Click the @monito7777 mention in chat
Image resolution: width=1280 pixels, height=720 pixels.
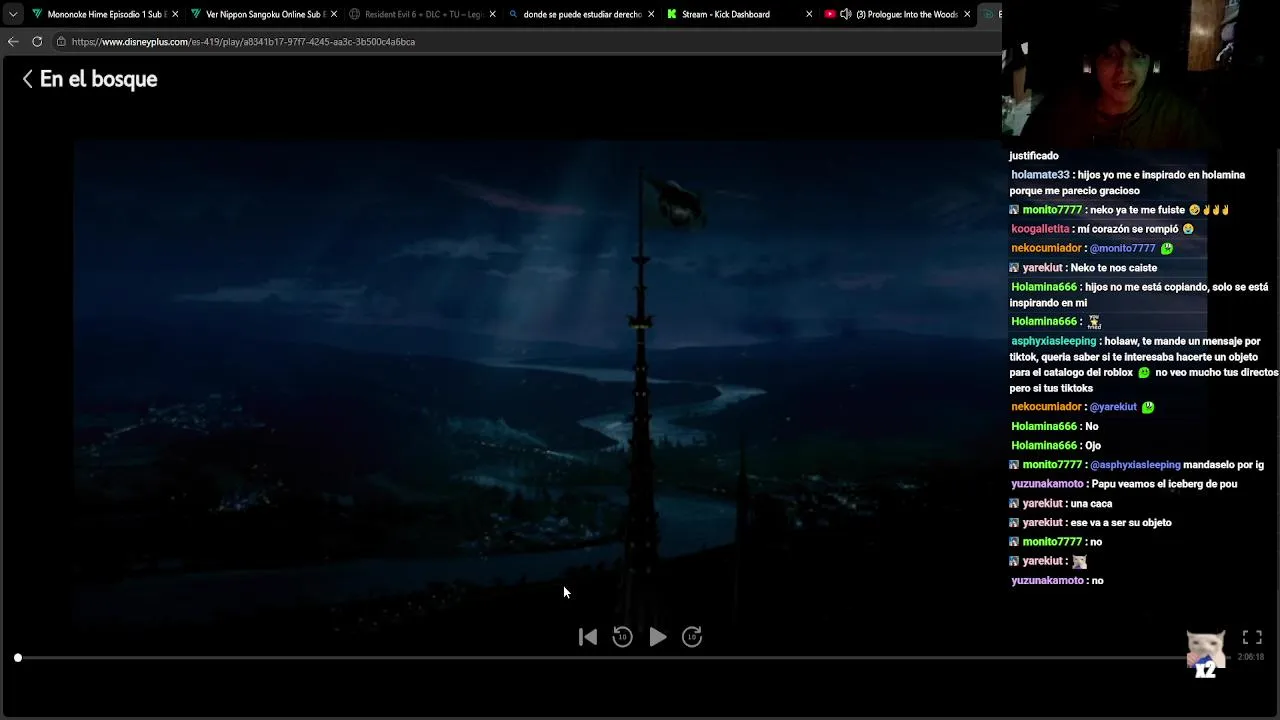[1122, 248]
